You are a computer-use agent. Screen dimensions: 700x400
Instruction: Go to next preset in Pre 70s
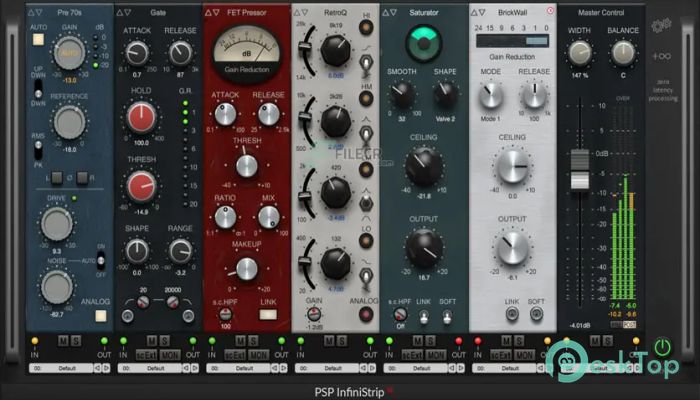(106, 368)
